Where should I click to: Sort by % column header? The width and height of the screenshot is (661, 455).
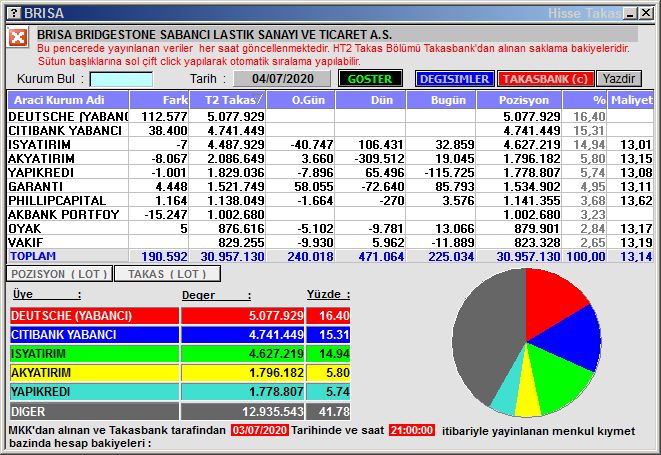point(585,100)
